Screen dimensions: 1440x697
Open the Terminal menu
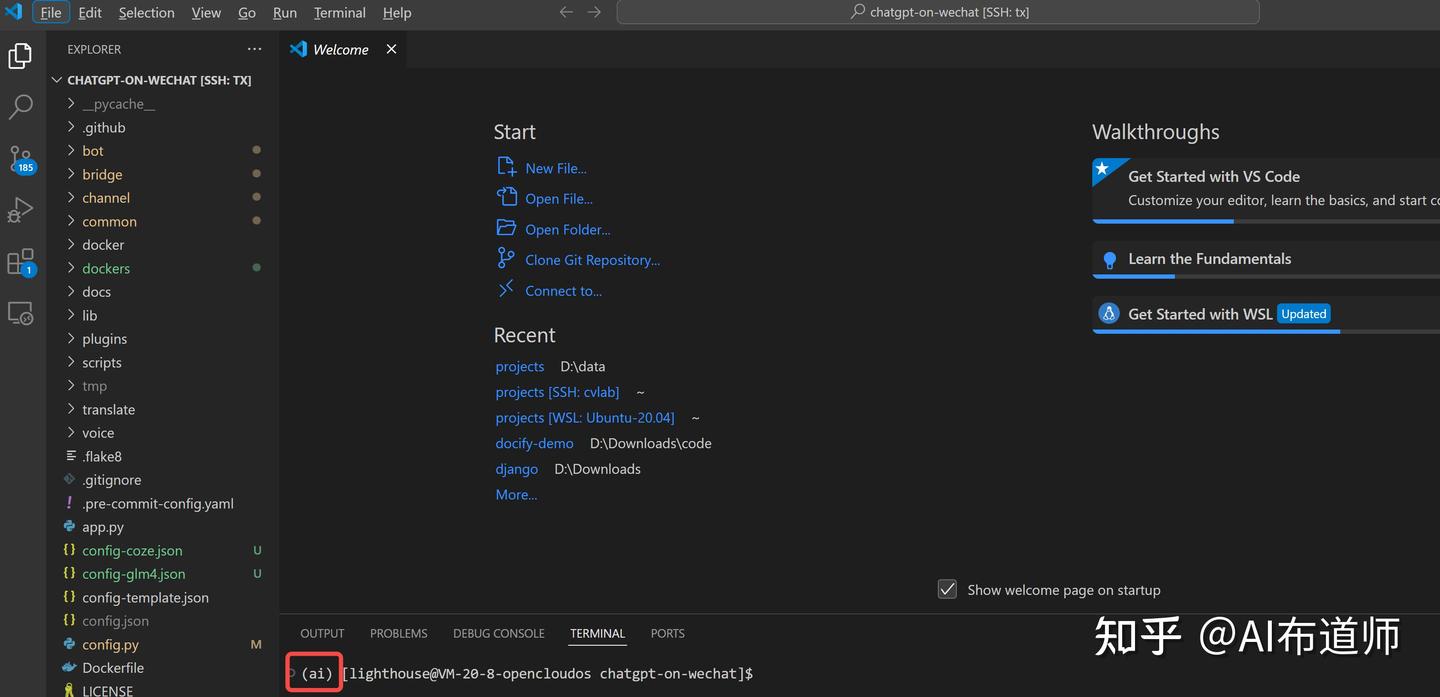pos(339,12)
